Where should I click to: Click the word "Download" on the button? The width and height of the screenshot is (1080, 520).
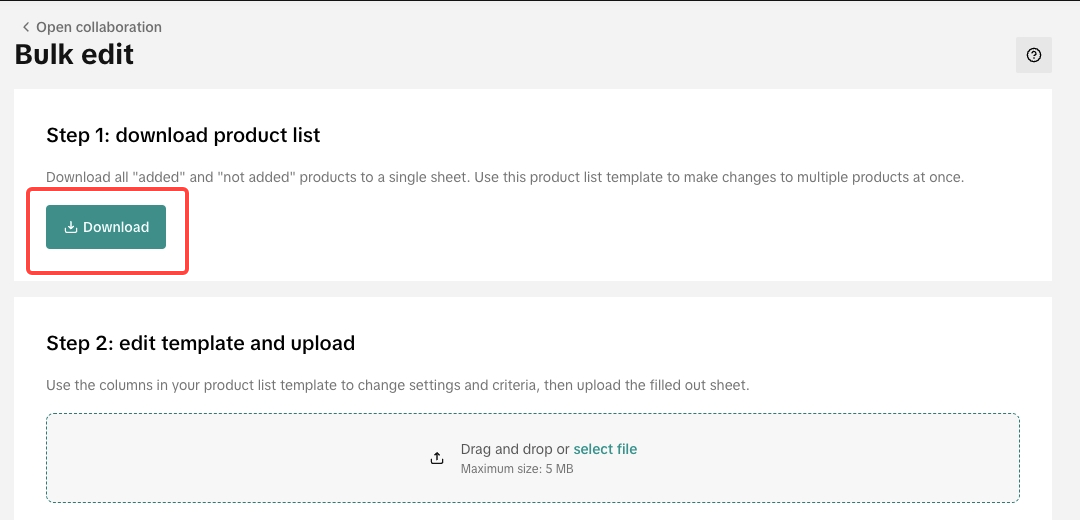coord(116,227)
